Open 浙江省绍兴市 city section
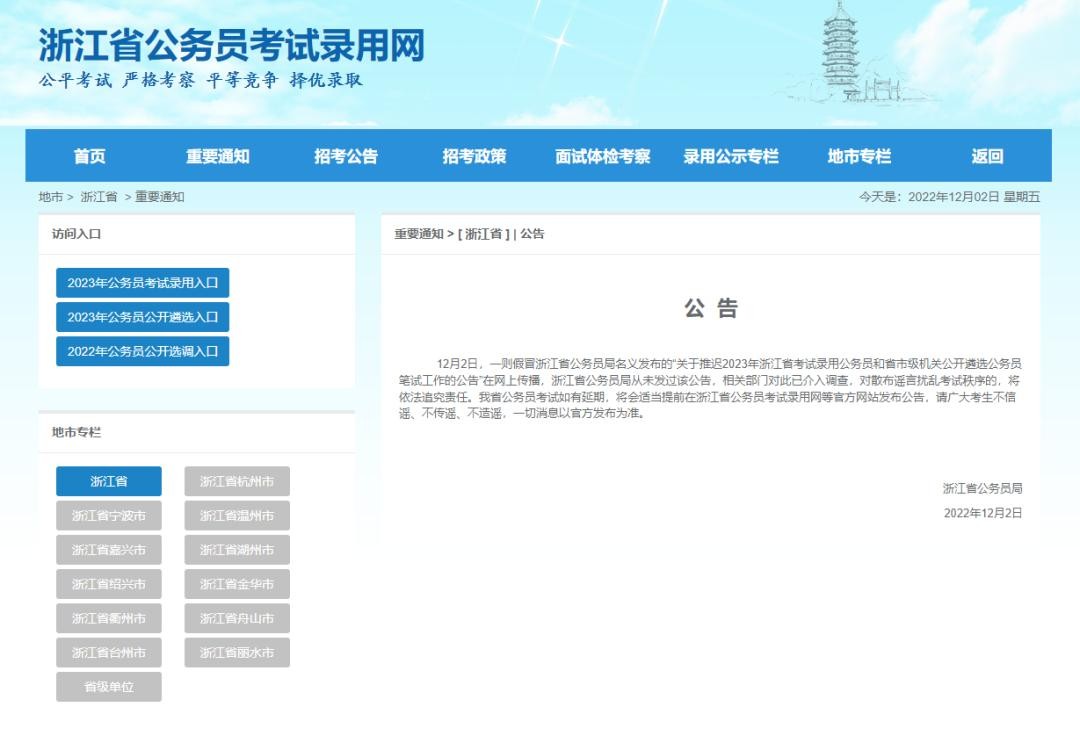1080x743 pixels. tap(108, 584)
